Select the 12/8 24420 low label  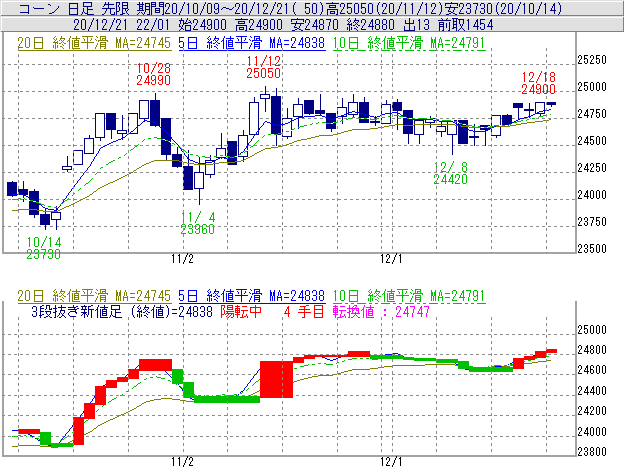[x=450, y=173]
